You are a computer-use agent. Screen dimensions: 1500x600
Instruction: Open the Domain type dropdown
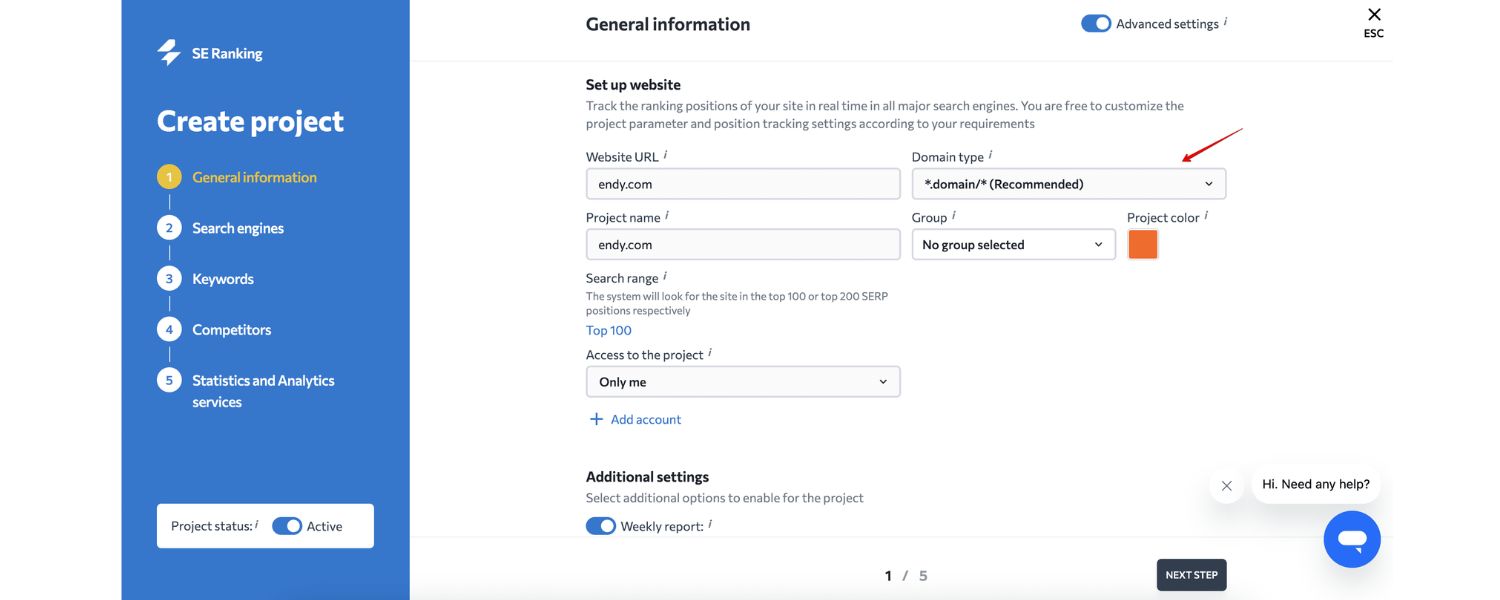tap(1068, 184)
